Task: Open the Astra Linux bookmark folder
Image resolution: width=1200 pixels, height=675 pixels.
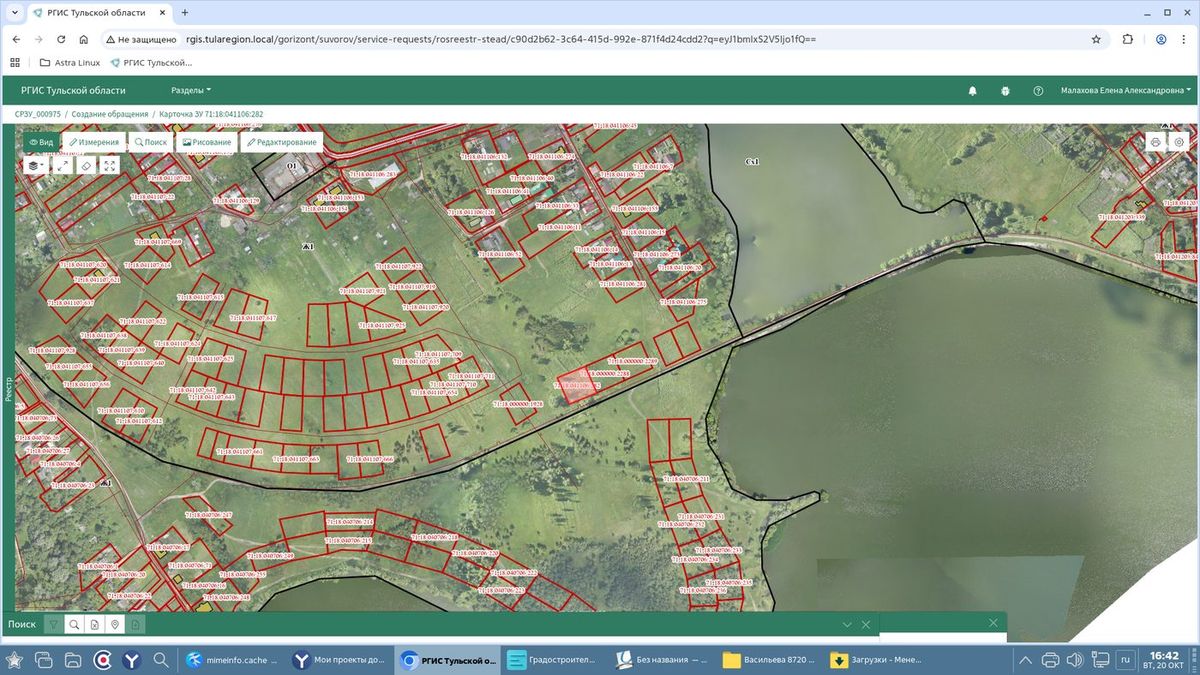Action: 70,62
